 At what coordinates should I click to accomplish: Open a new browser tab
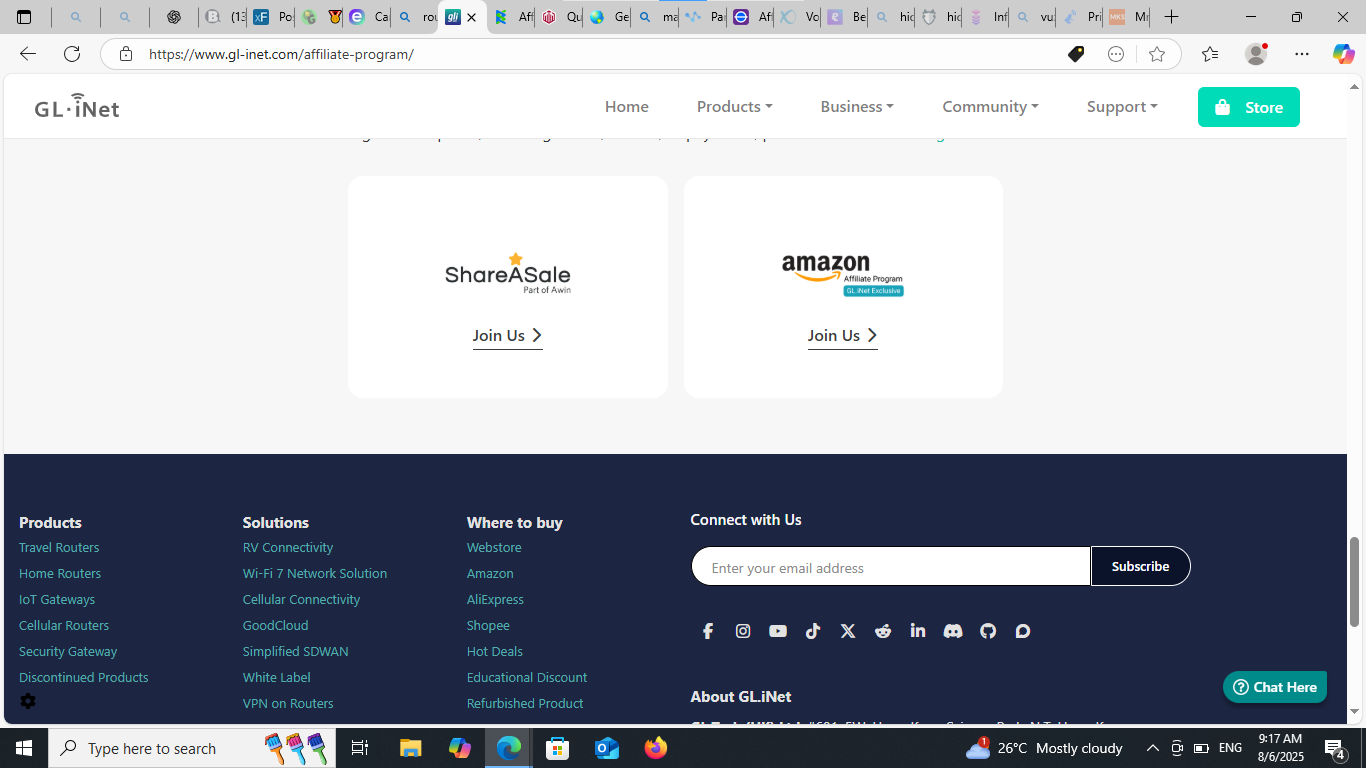click(1172, 17)
